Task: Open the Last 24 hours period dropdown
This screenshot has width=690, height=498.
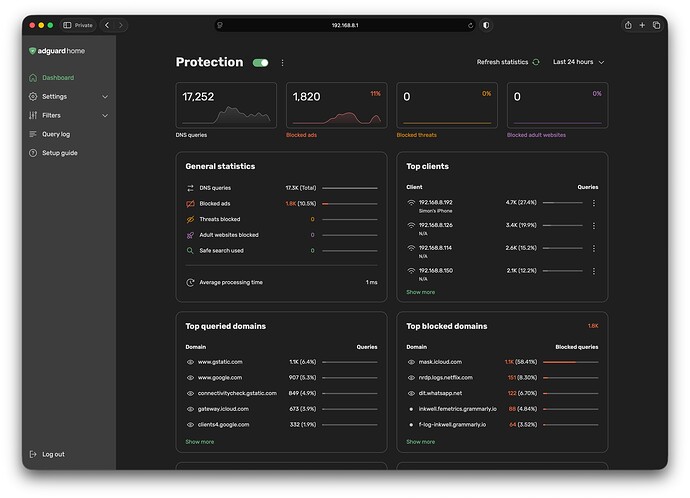Action: tap(578, 62)
